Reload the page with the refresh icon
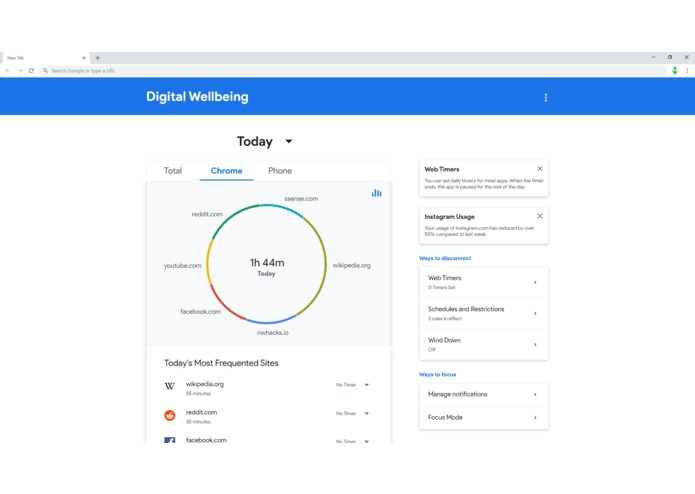Viewport: 695px width, 494px height. [x=31, y=70]
